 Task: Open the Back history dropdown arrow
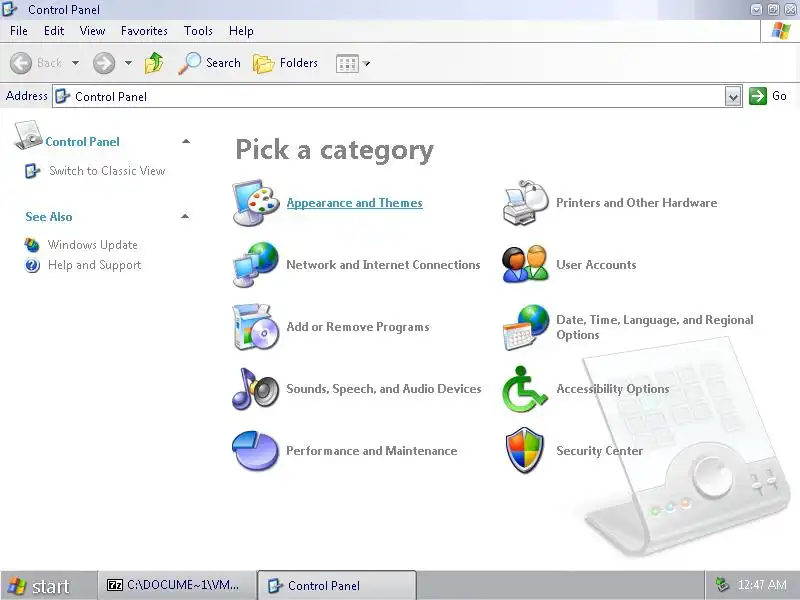[76, 63]
